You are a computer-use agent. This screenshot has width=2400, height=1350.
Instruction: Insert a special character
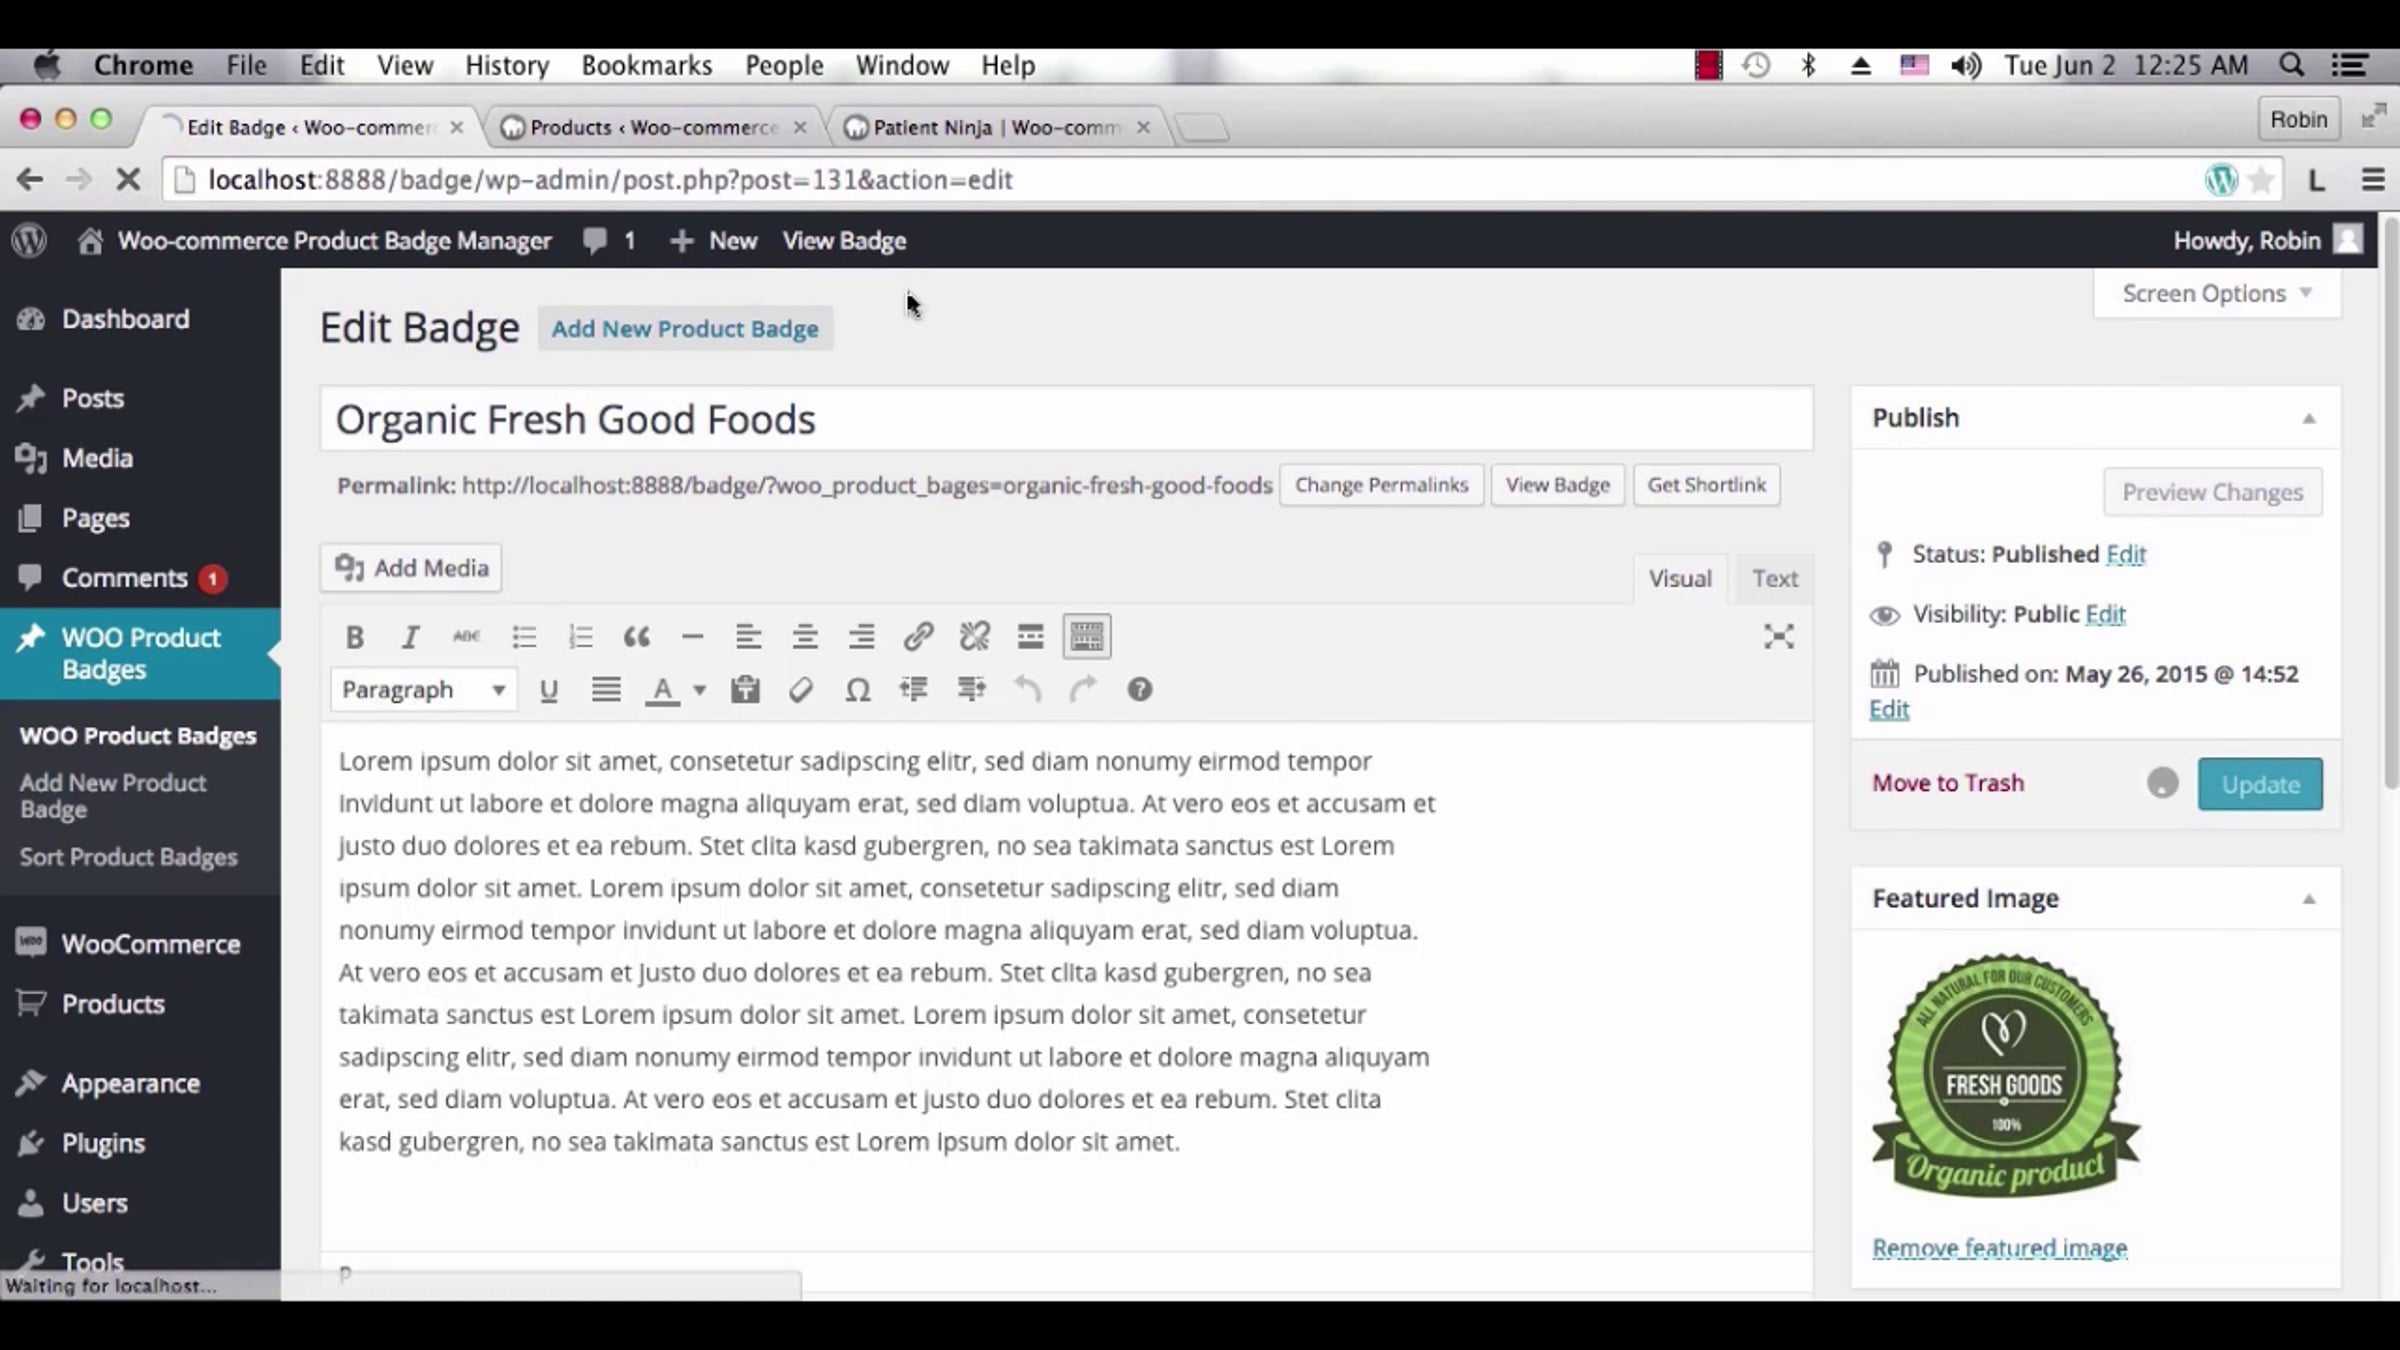(857, 690)
